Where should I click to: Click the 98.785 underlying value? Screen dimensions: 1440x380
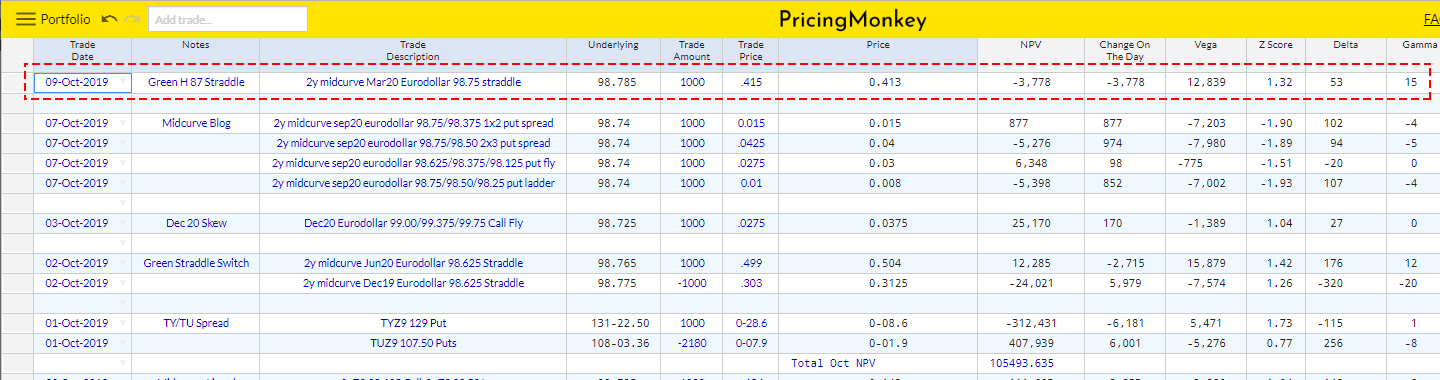point(613,82)
